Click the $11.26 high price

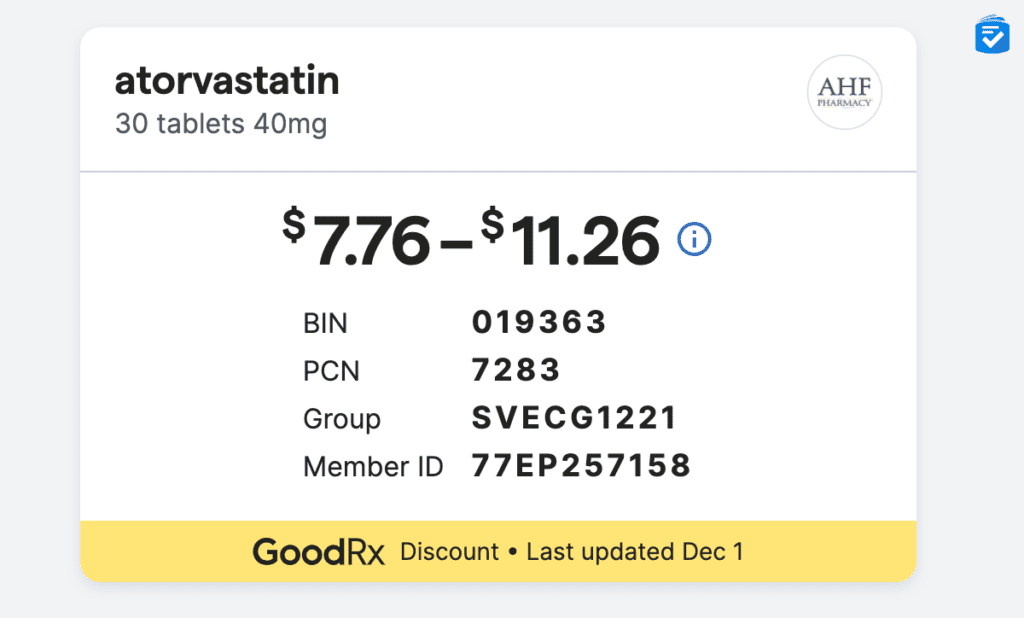(x=570, y=238)
